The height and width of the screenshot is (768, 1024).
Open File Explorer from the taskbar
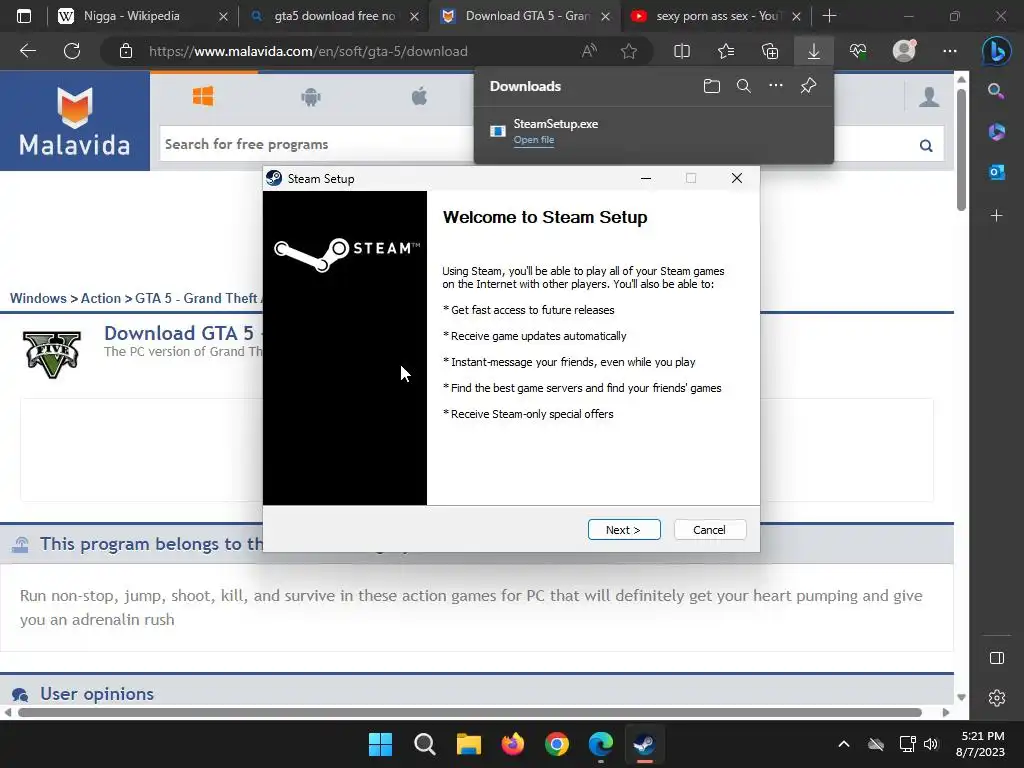point(468,744)
